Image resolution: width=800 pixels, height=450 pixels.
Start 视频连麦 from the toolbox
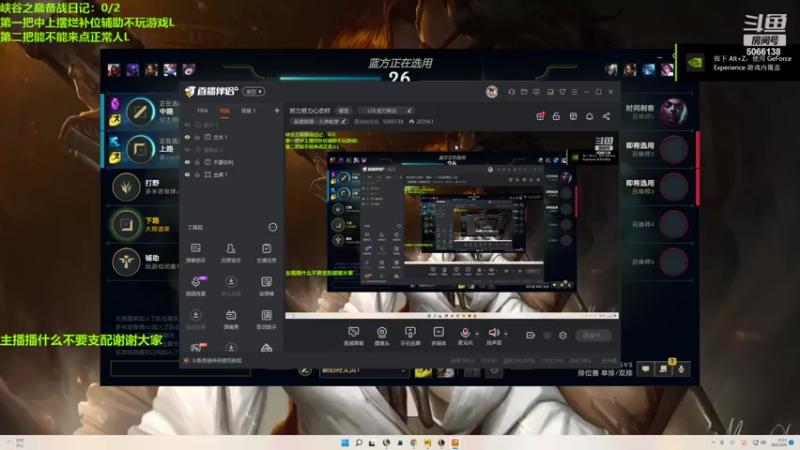pyautogui.click(x=195, y=286)
